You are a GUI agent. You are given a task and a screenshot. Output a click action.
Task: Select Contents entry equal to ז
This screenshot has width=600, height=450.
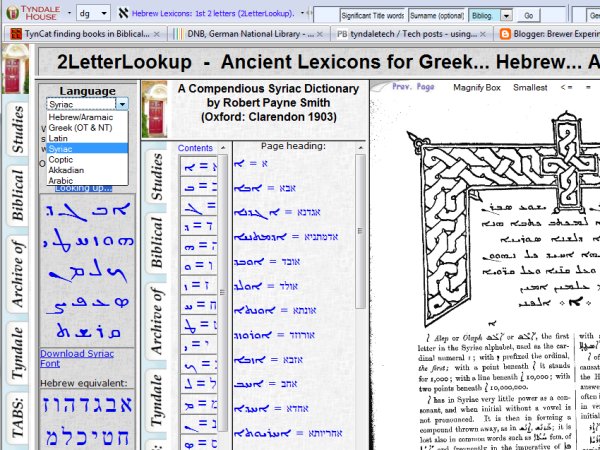199,285
